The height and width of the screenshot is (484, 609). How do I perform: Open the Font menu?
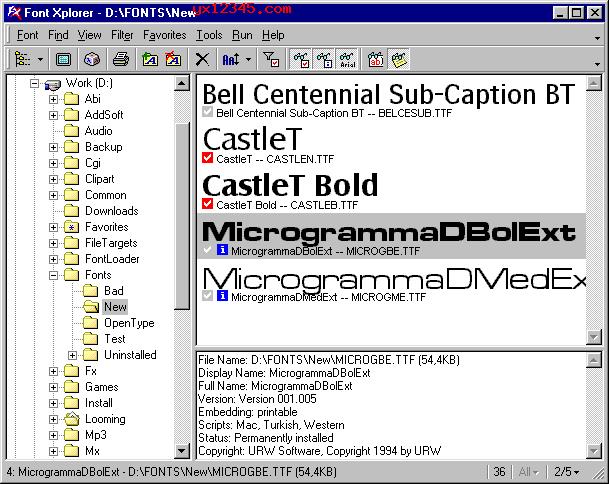pyautogui.click(x=27, y=35)
